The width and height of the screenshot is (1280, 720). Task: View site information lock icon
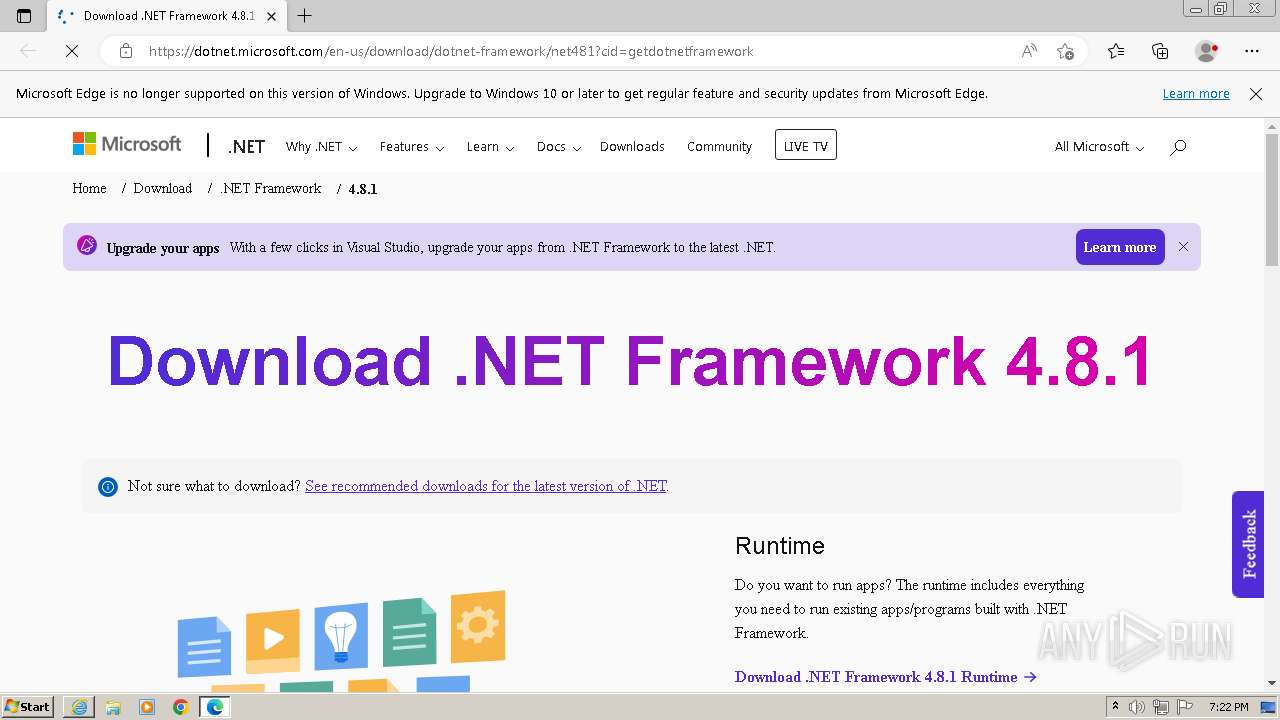tap(125, 51)
